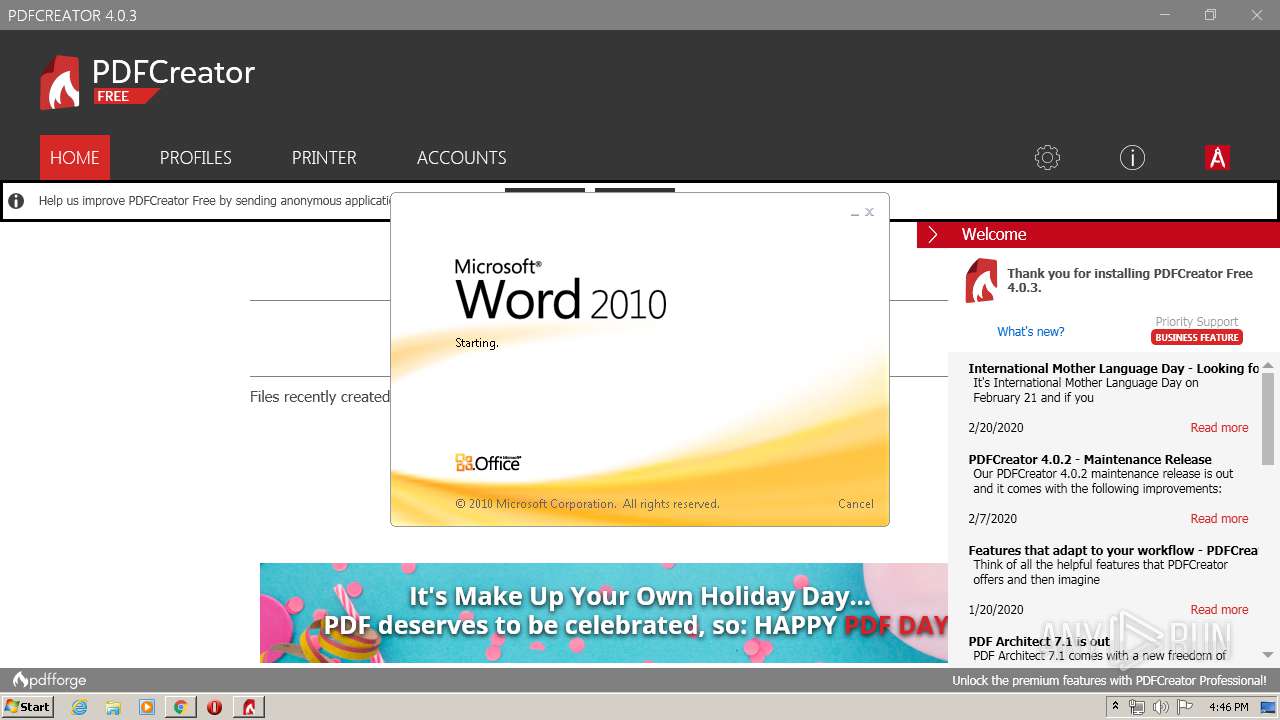The image size is (1280, 720).
Task: Click the news panel scroll down arrow
Action: click(1269, 655)
